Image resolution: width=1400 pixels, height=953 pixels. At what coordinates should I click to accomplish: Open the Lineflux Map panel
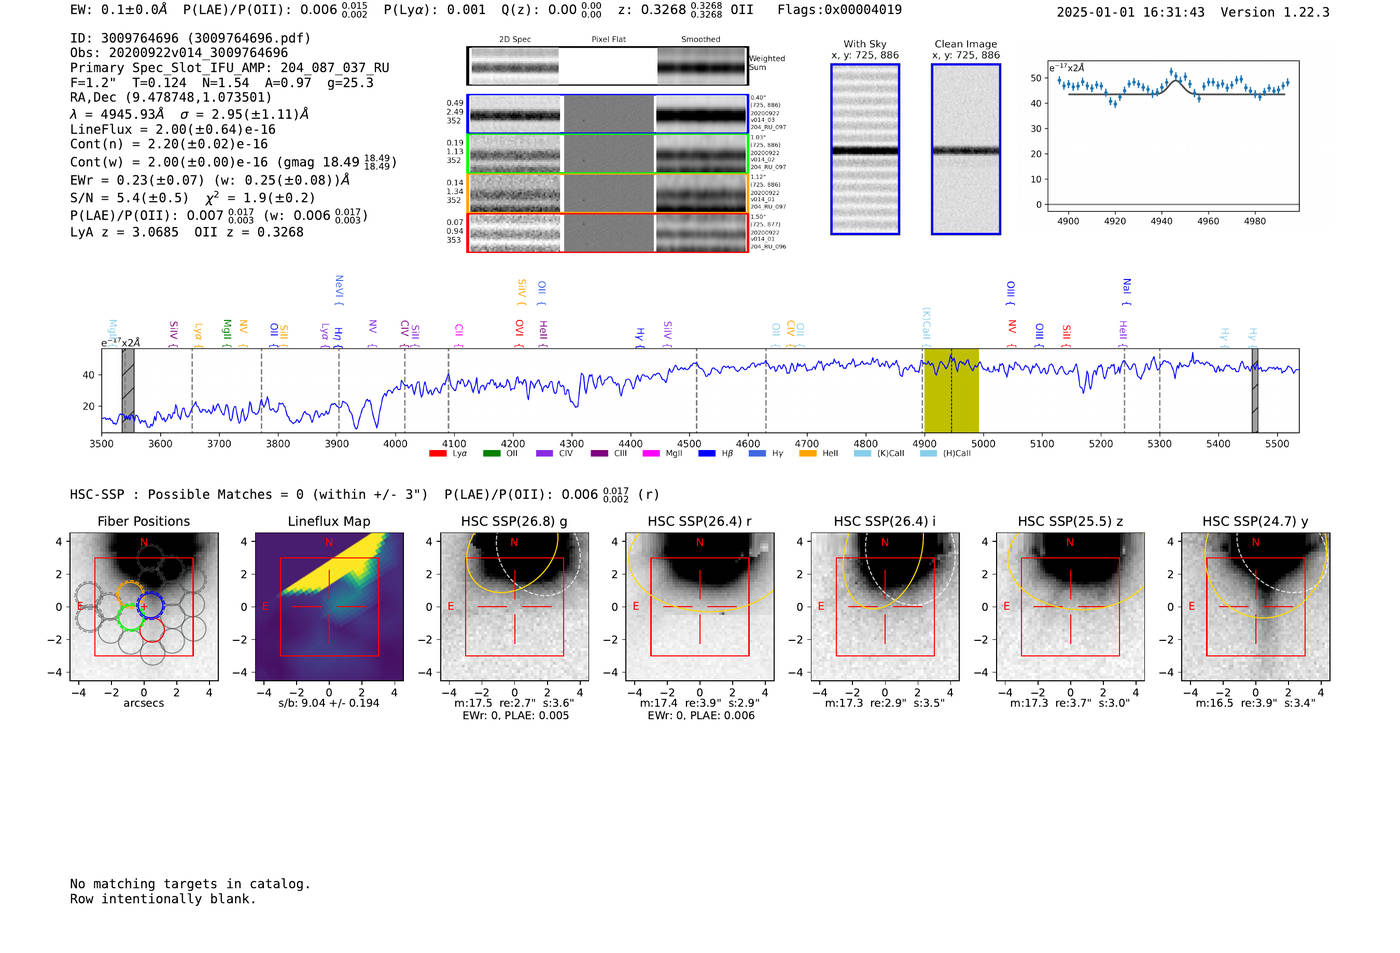pyautogui.click(x=329, y=606)
